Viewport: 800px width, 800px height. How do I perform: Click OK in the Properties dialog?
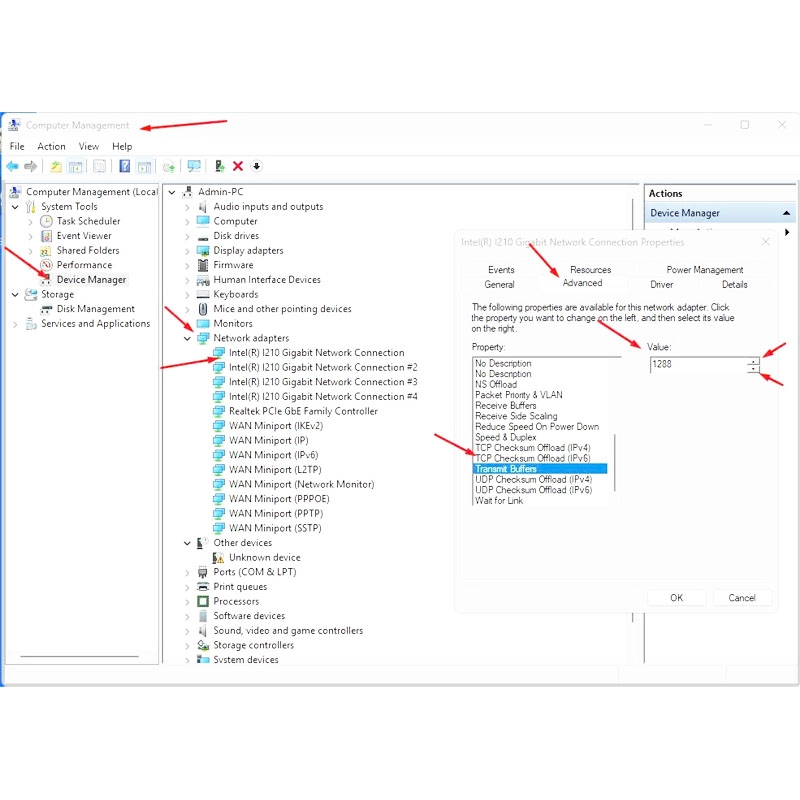coord(677,597)
